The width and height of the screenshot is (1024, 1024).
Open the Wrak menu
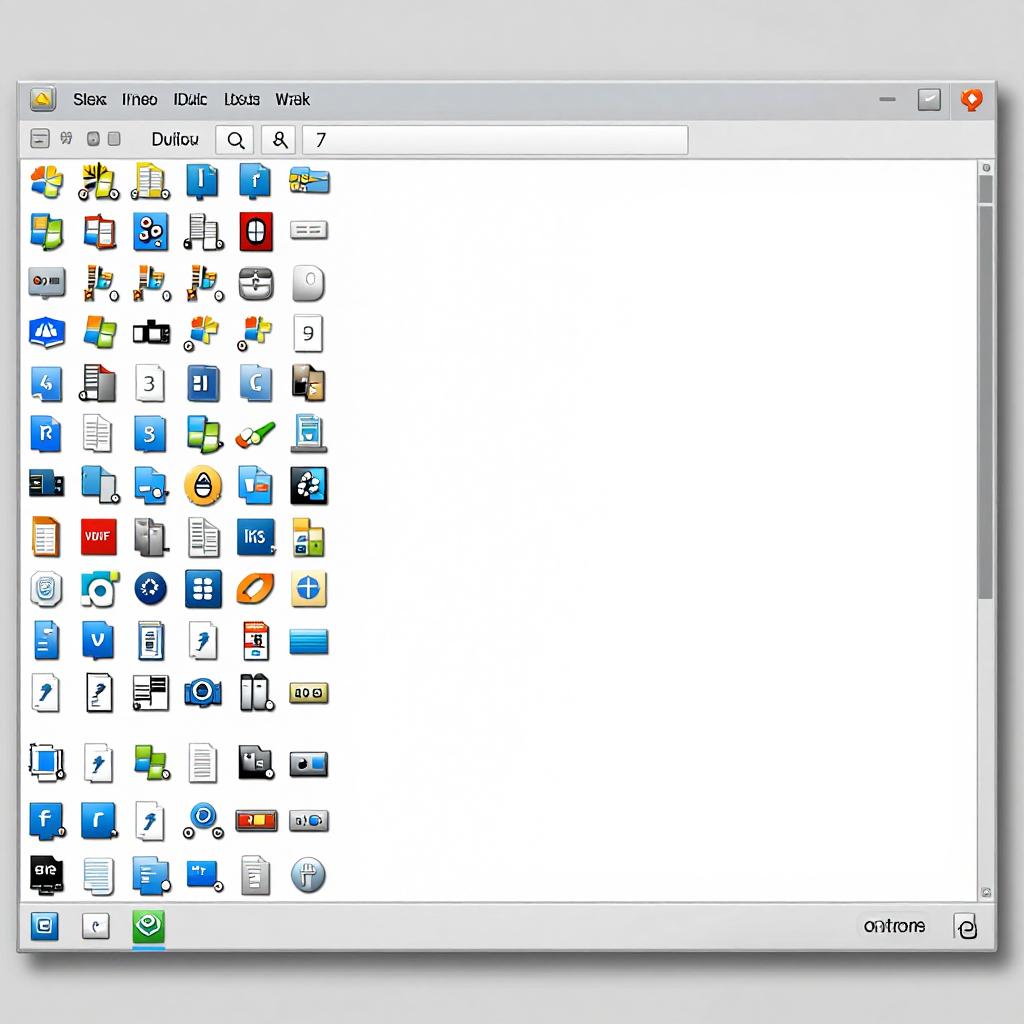pyautogui.click(x=292, y=99)
